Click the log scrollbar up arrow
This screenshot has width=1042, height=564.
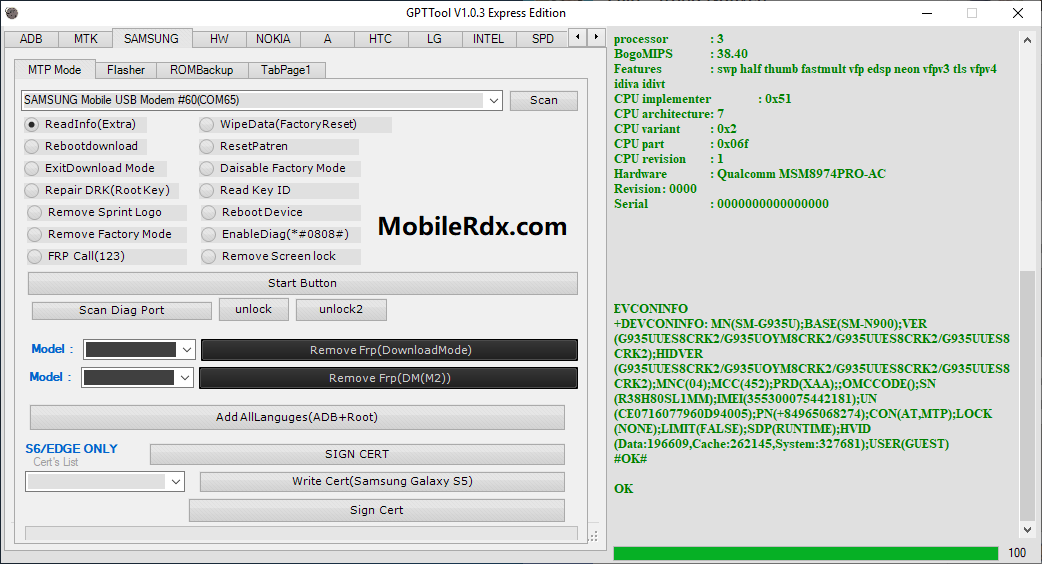1027,41
